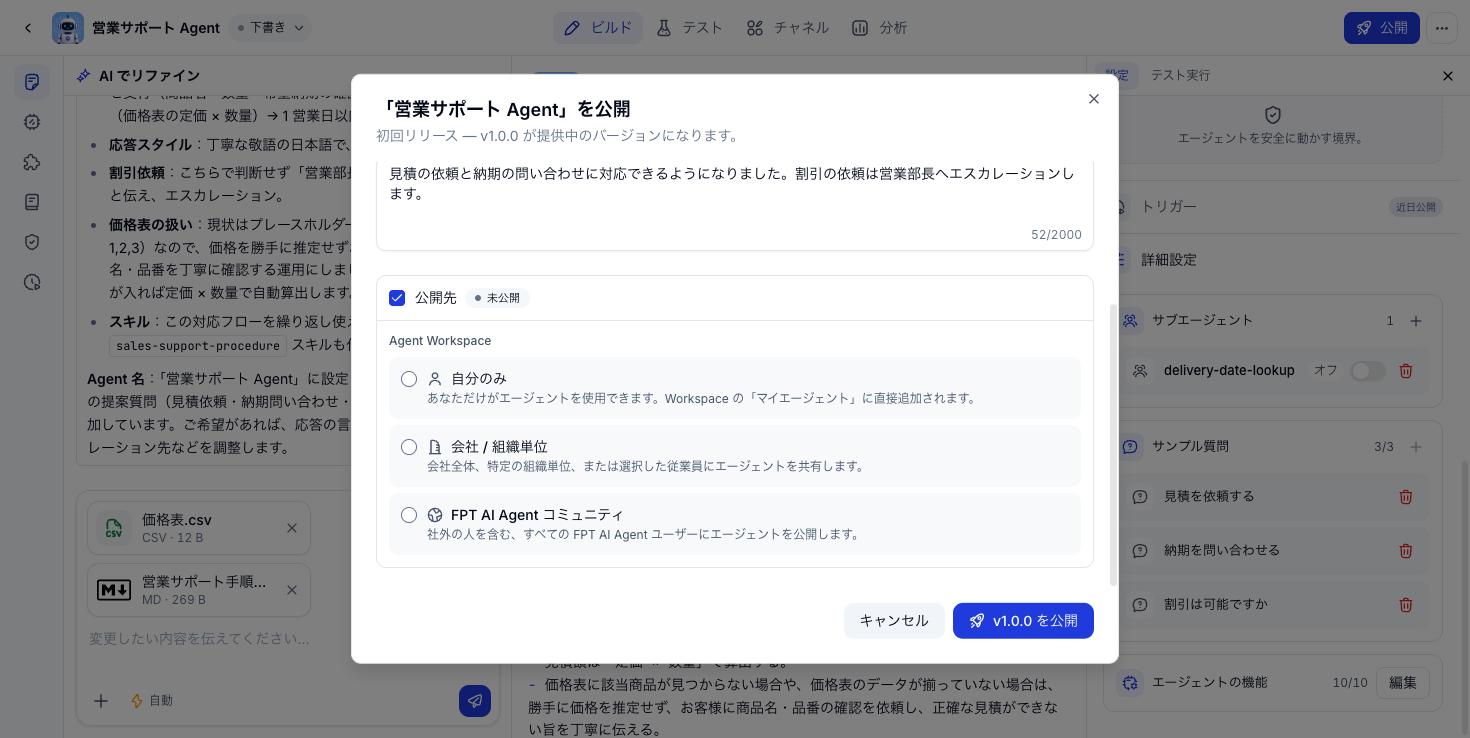1470x738 pixels.
Task: Open the チャネル tab
Action: pyautogui.click(x=787, y=28)
